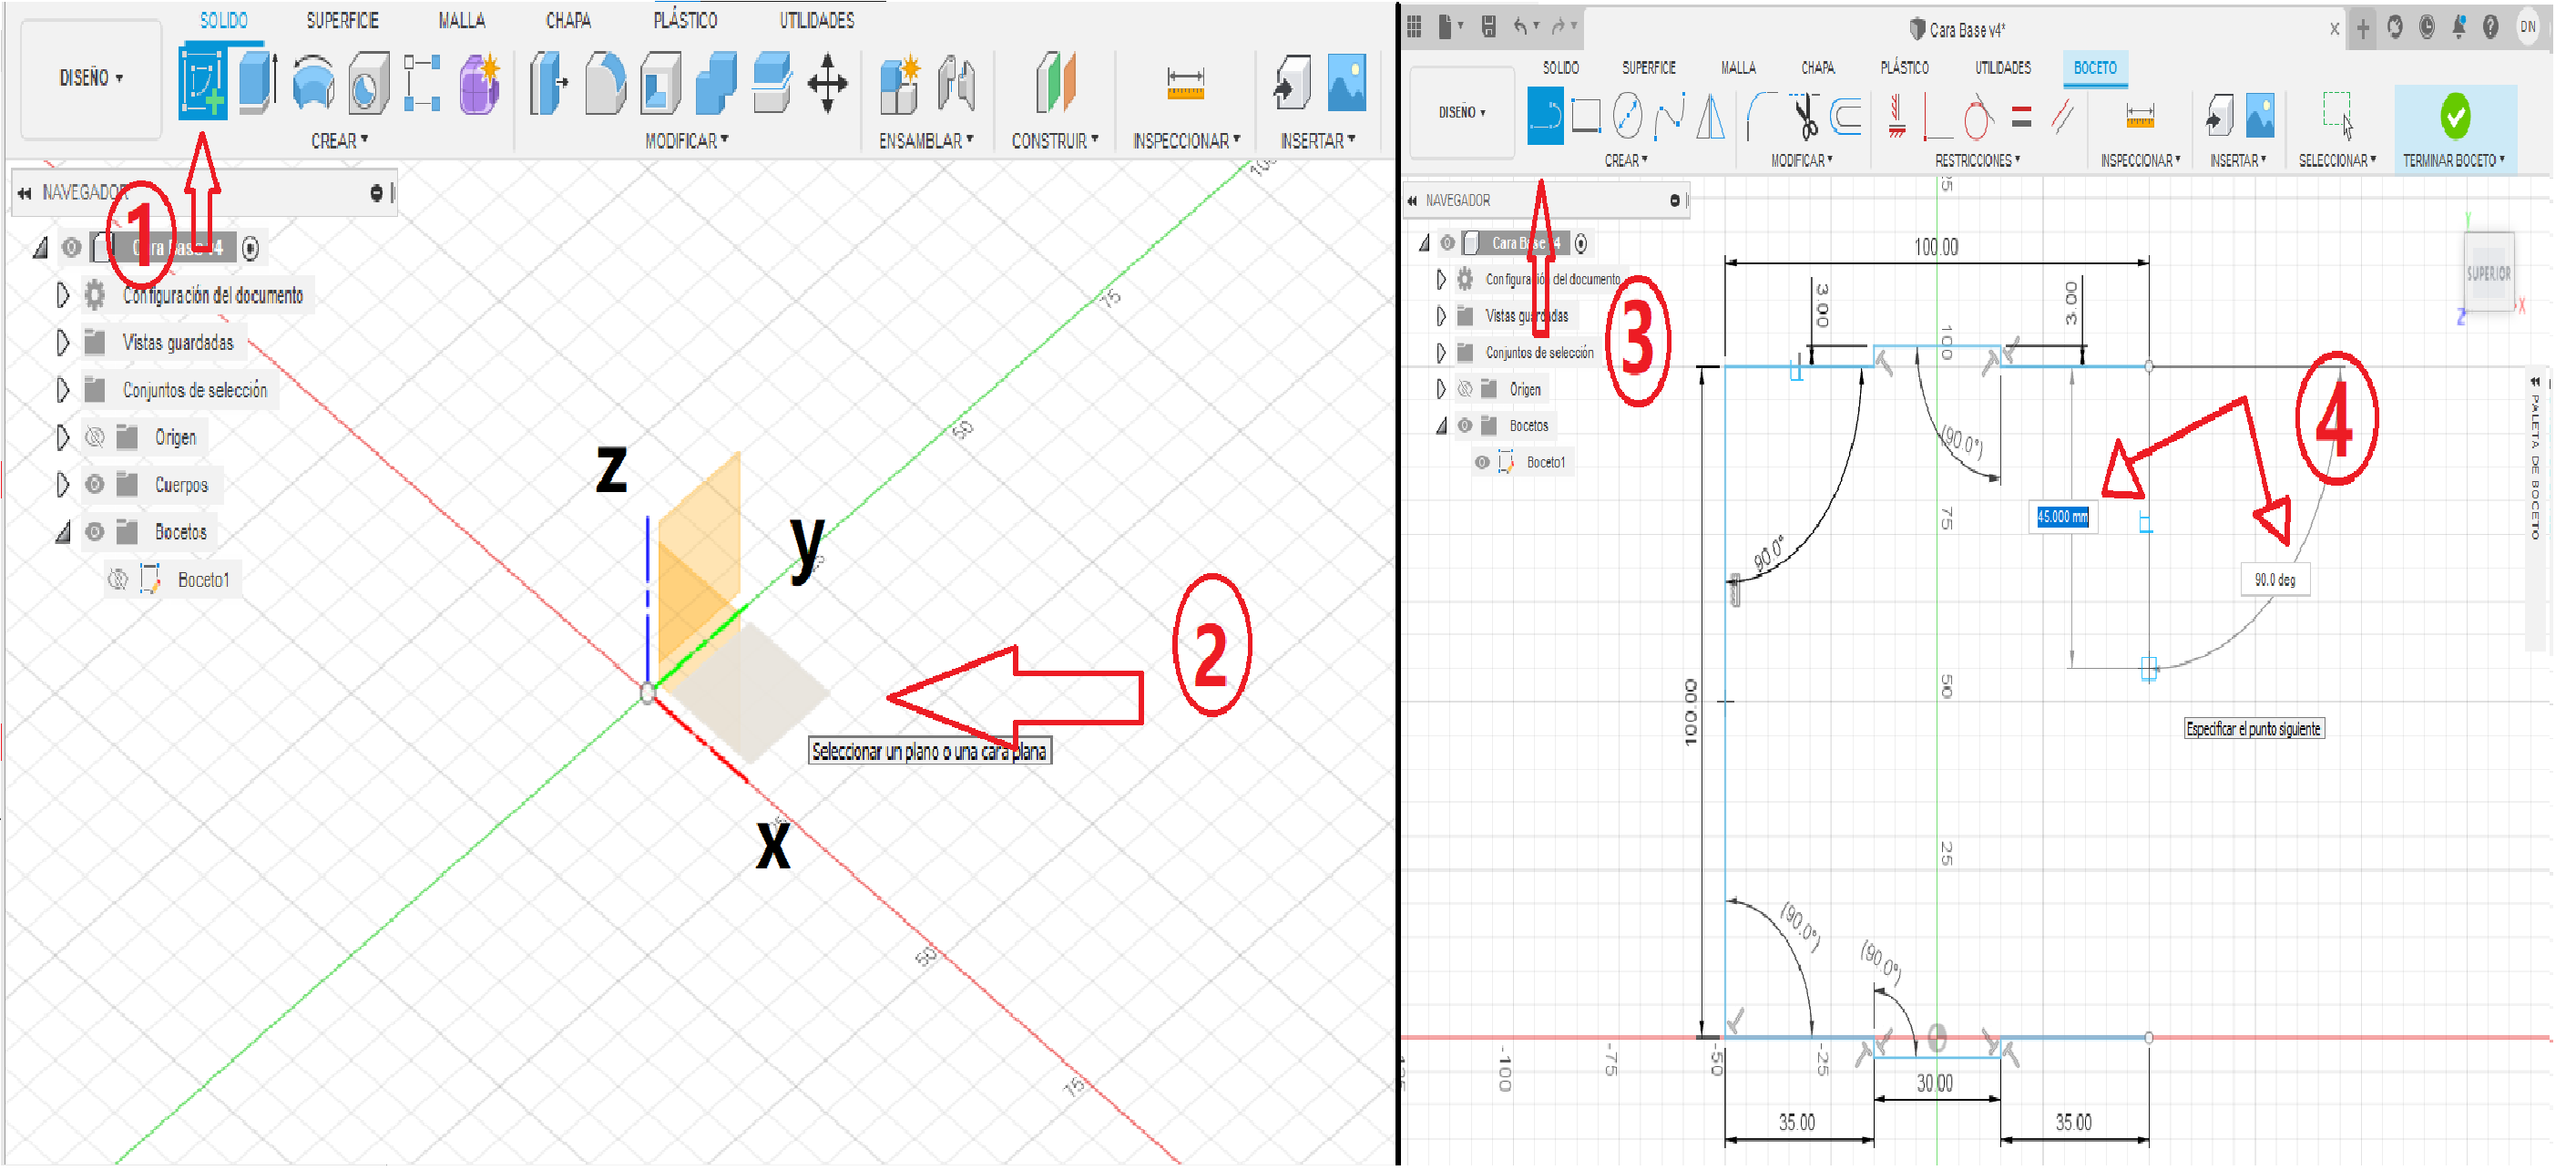Image resolution: width=2576 pixels, height=1170 pixels.
Task: Select the Spline sketch tool
Action: click(1670, 116)
